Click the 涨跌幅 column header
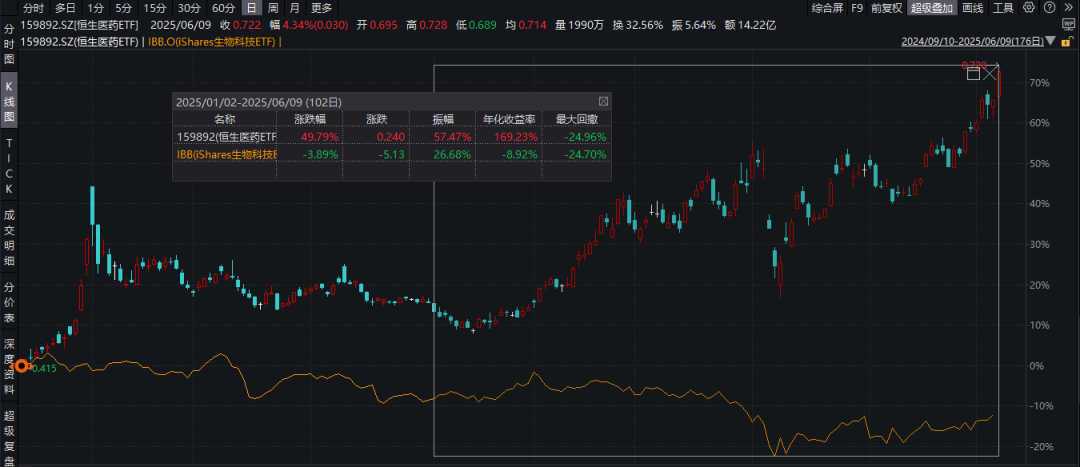1080x467 pixels. point(308,118)
